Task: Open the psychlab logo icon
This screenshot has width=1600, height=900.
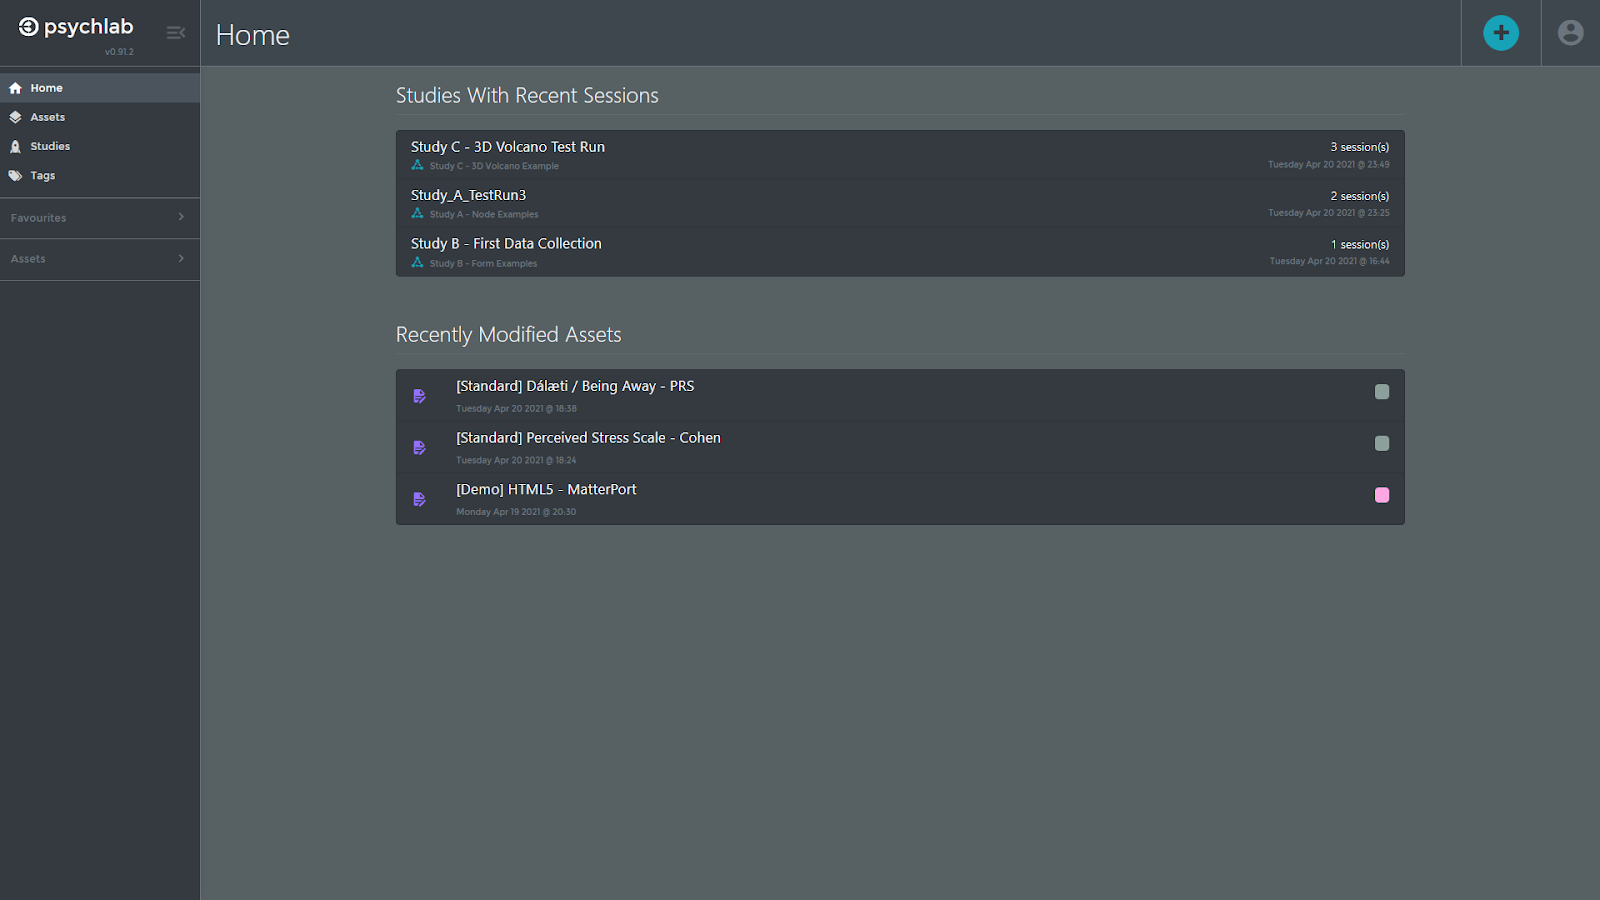Action: [27, 25]
